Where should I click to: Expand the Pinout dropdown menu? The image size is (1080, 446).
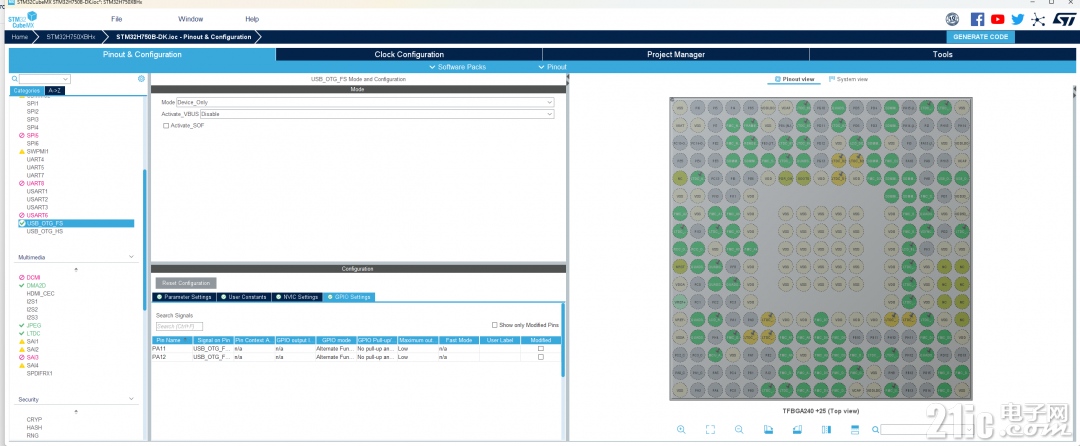pos(552,67)
